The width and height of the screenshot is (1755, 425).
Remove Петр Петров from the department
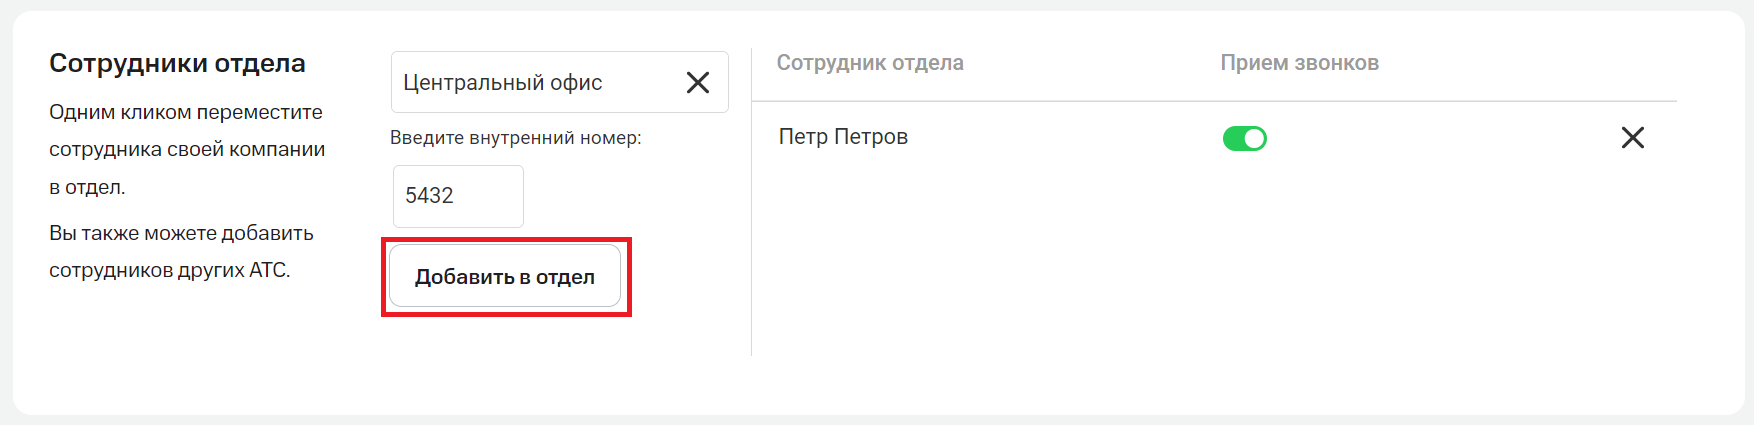(1632, 137)
